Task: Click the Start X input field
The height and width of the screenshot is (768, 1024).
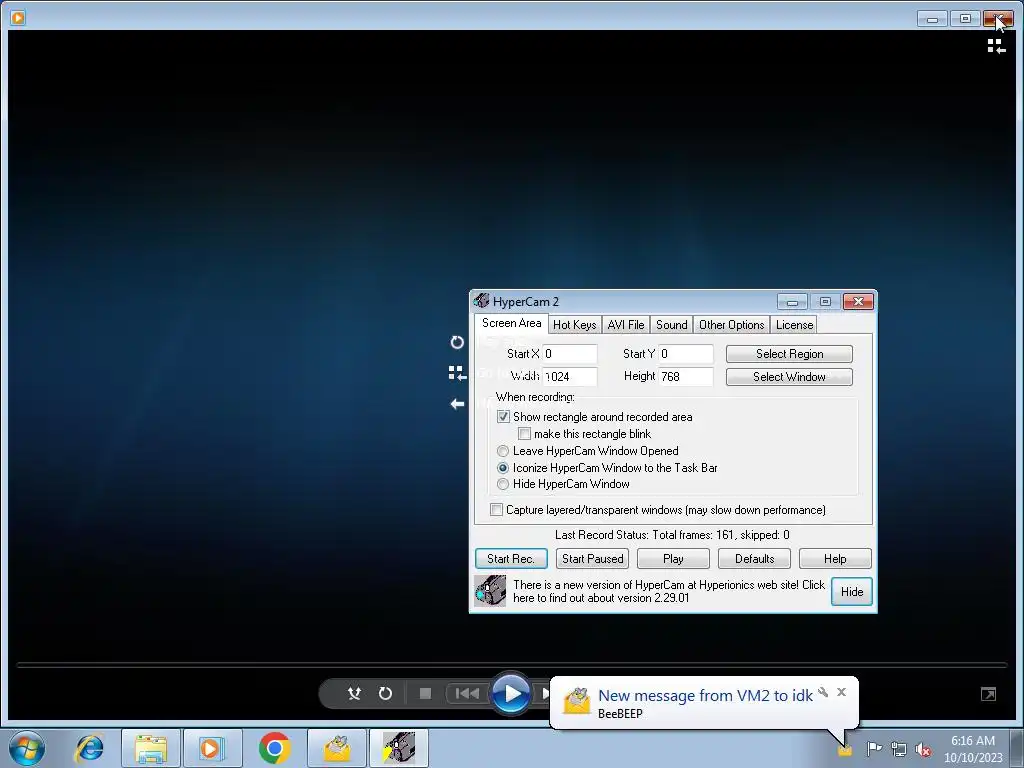Action: tap(569, 354)
